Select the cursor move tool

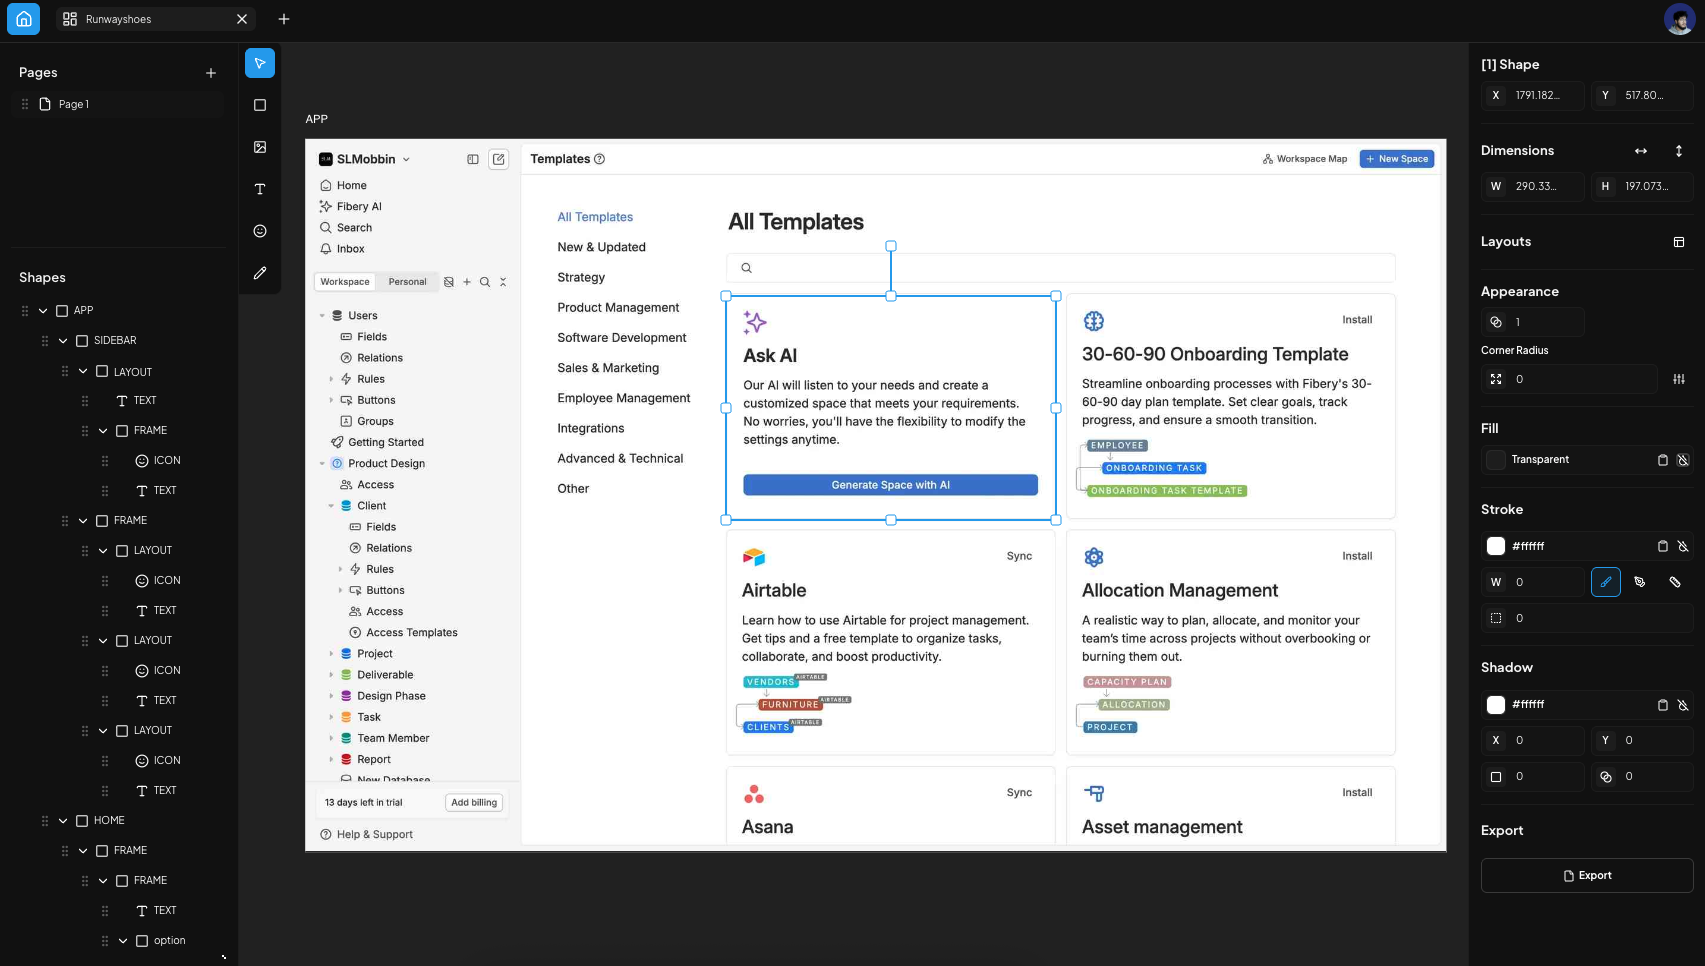click(x=260, y=63)
